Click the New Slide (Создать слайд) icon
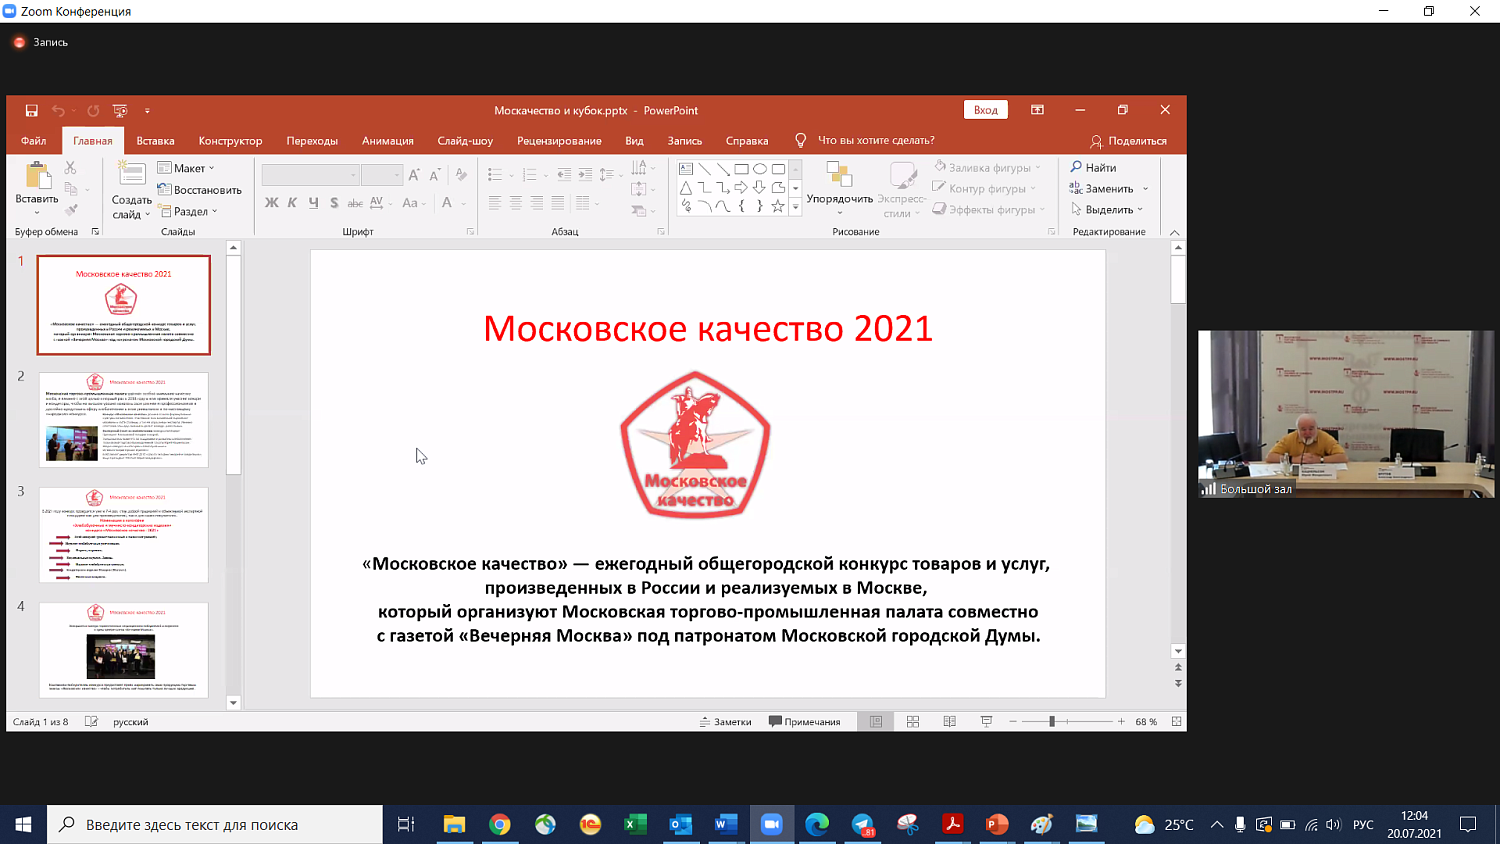The image size is (1500, 844). pyautogui.click(x=131, y=174)
